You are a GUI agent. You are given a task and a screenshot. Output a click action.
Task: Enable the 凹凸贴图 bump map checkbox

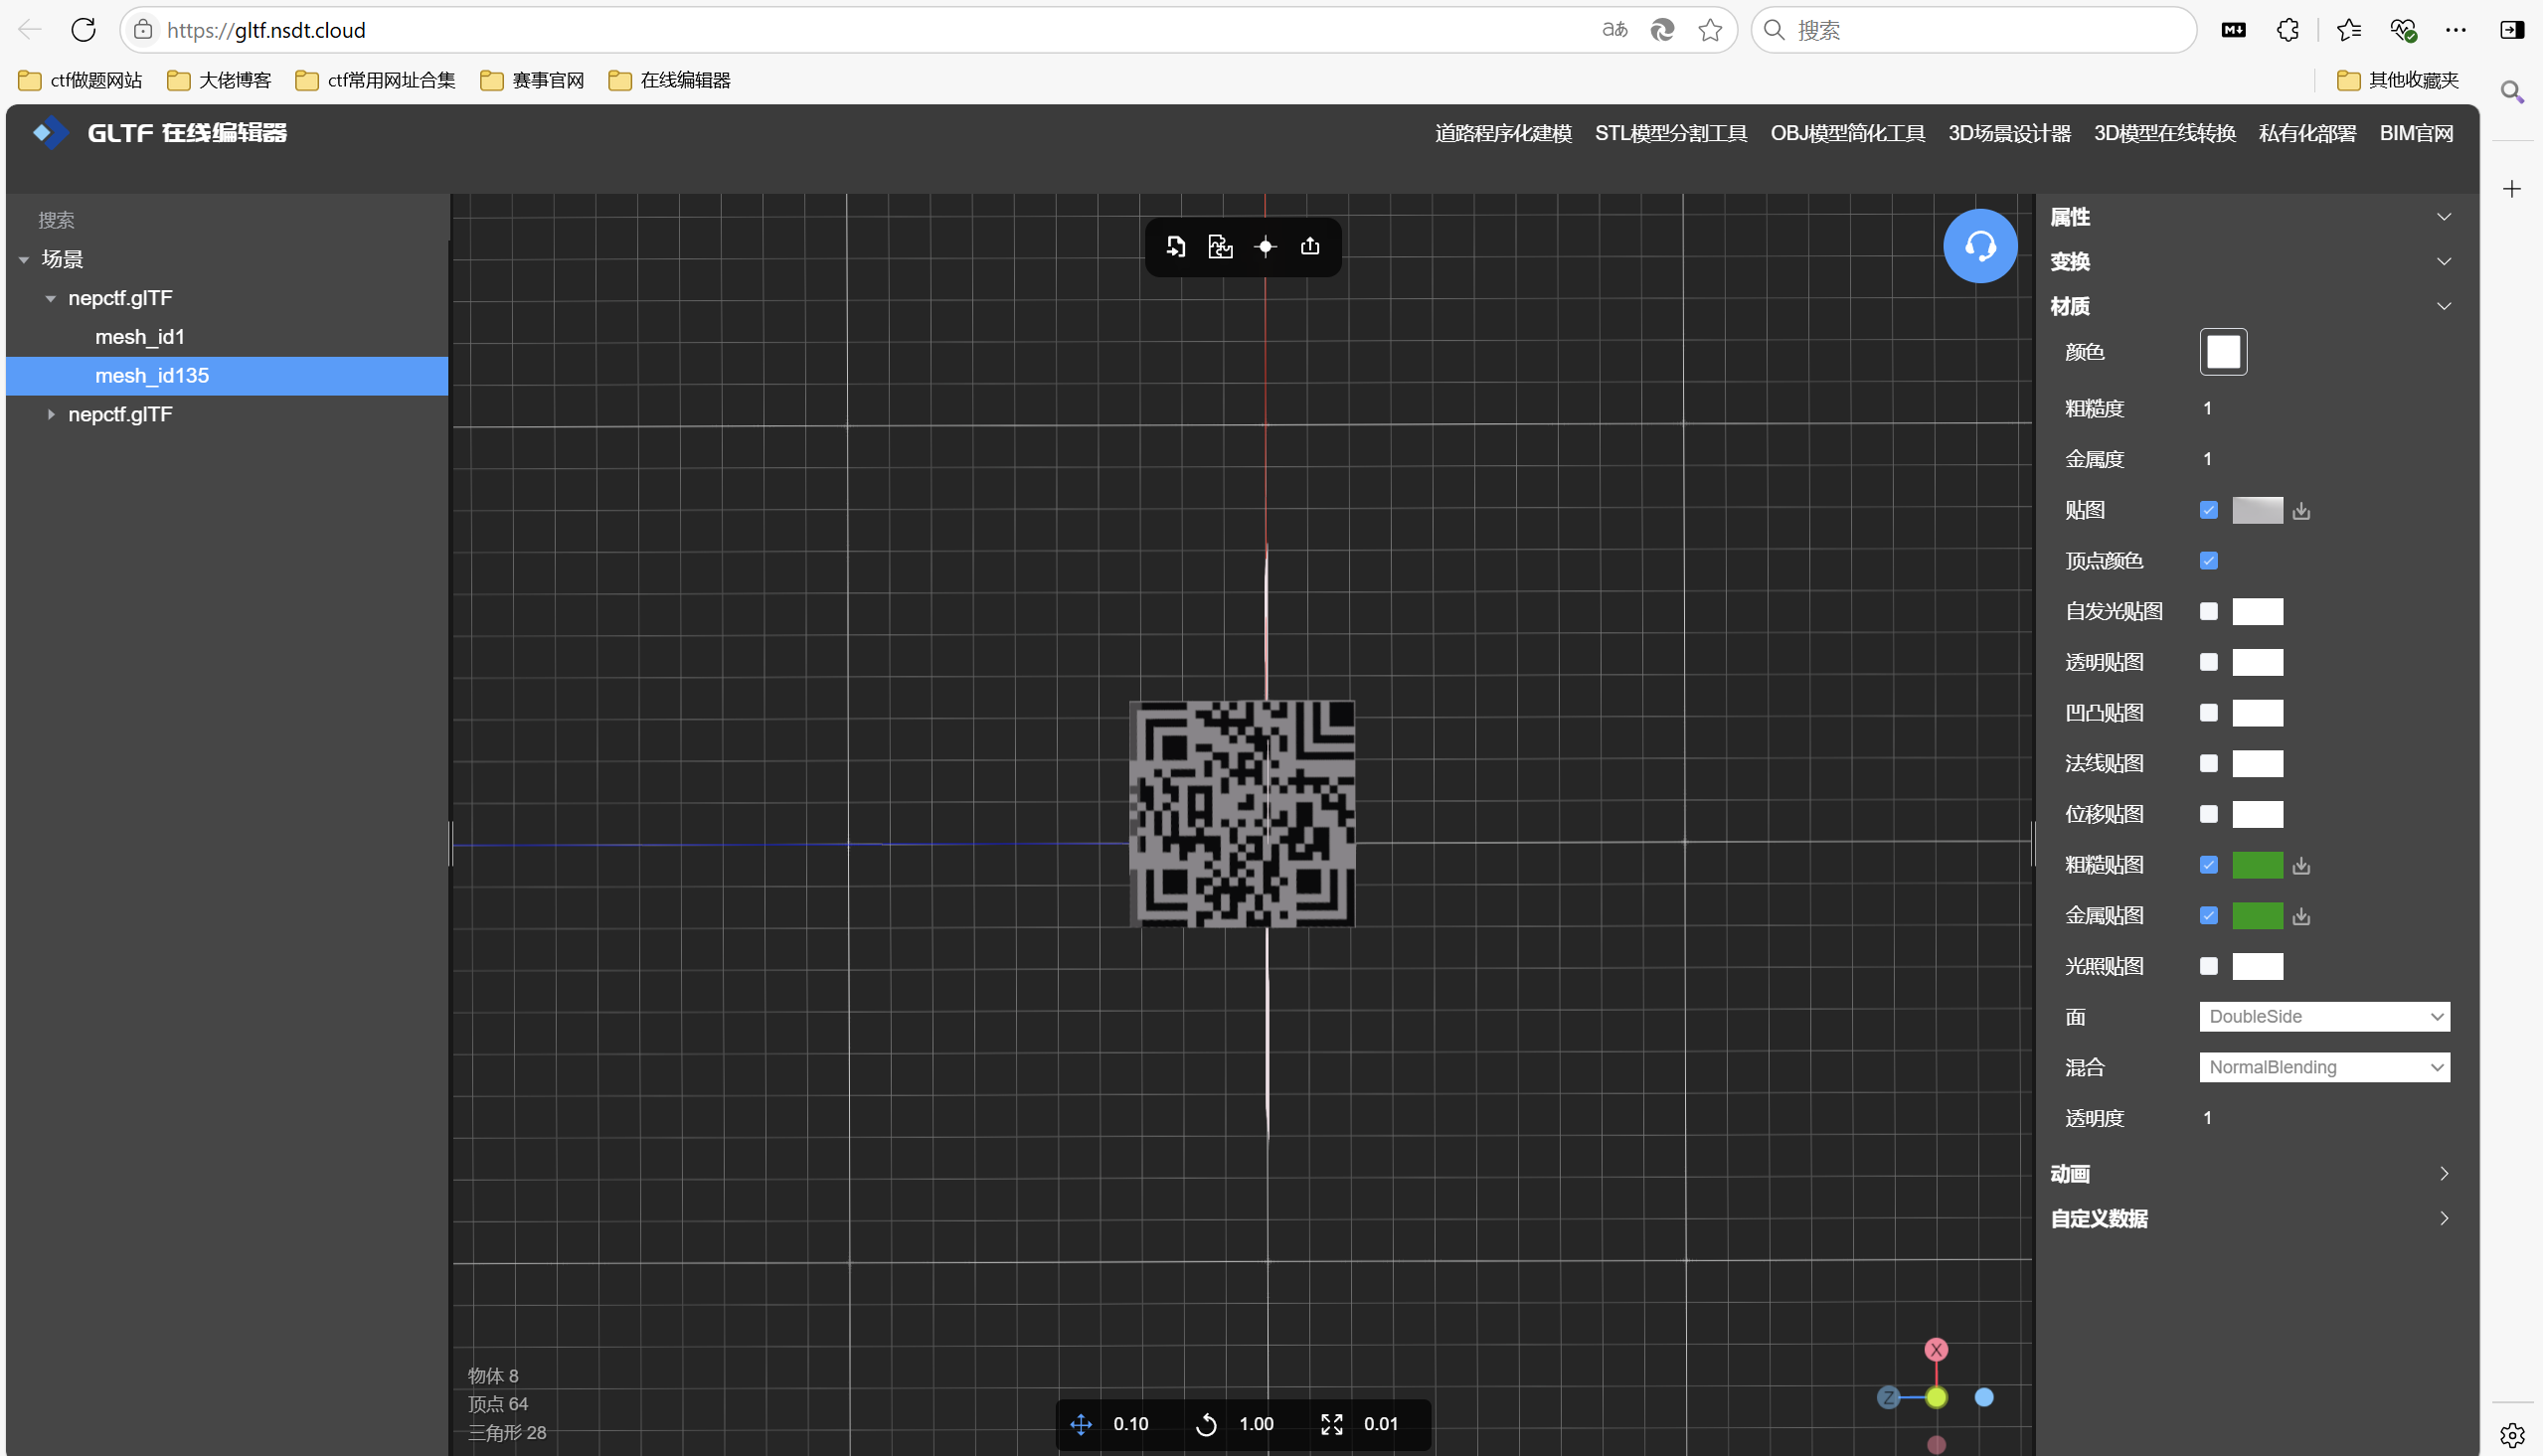point(2209,713)
